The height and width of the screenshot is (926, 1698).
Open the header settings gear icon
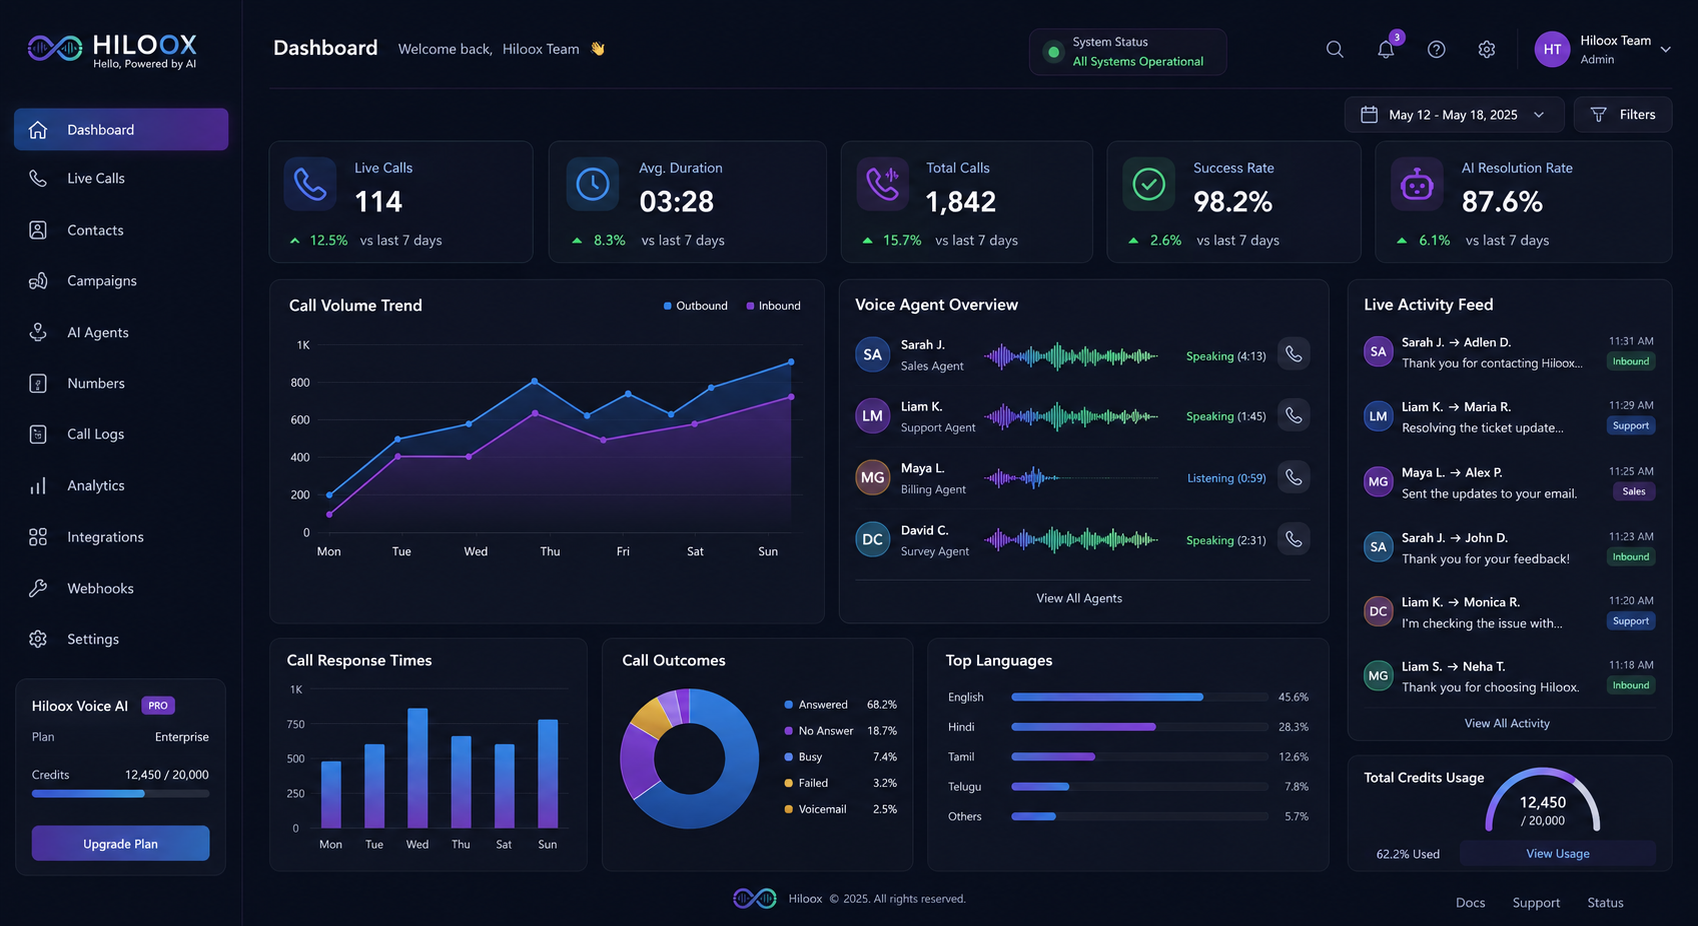[x=1487, y=49]
